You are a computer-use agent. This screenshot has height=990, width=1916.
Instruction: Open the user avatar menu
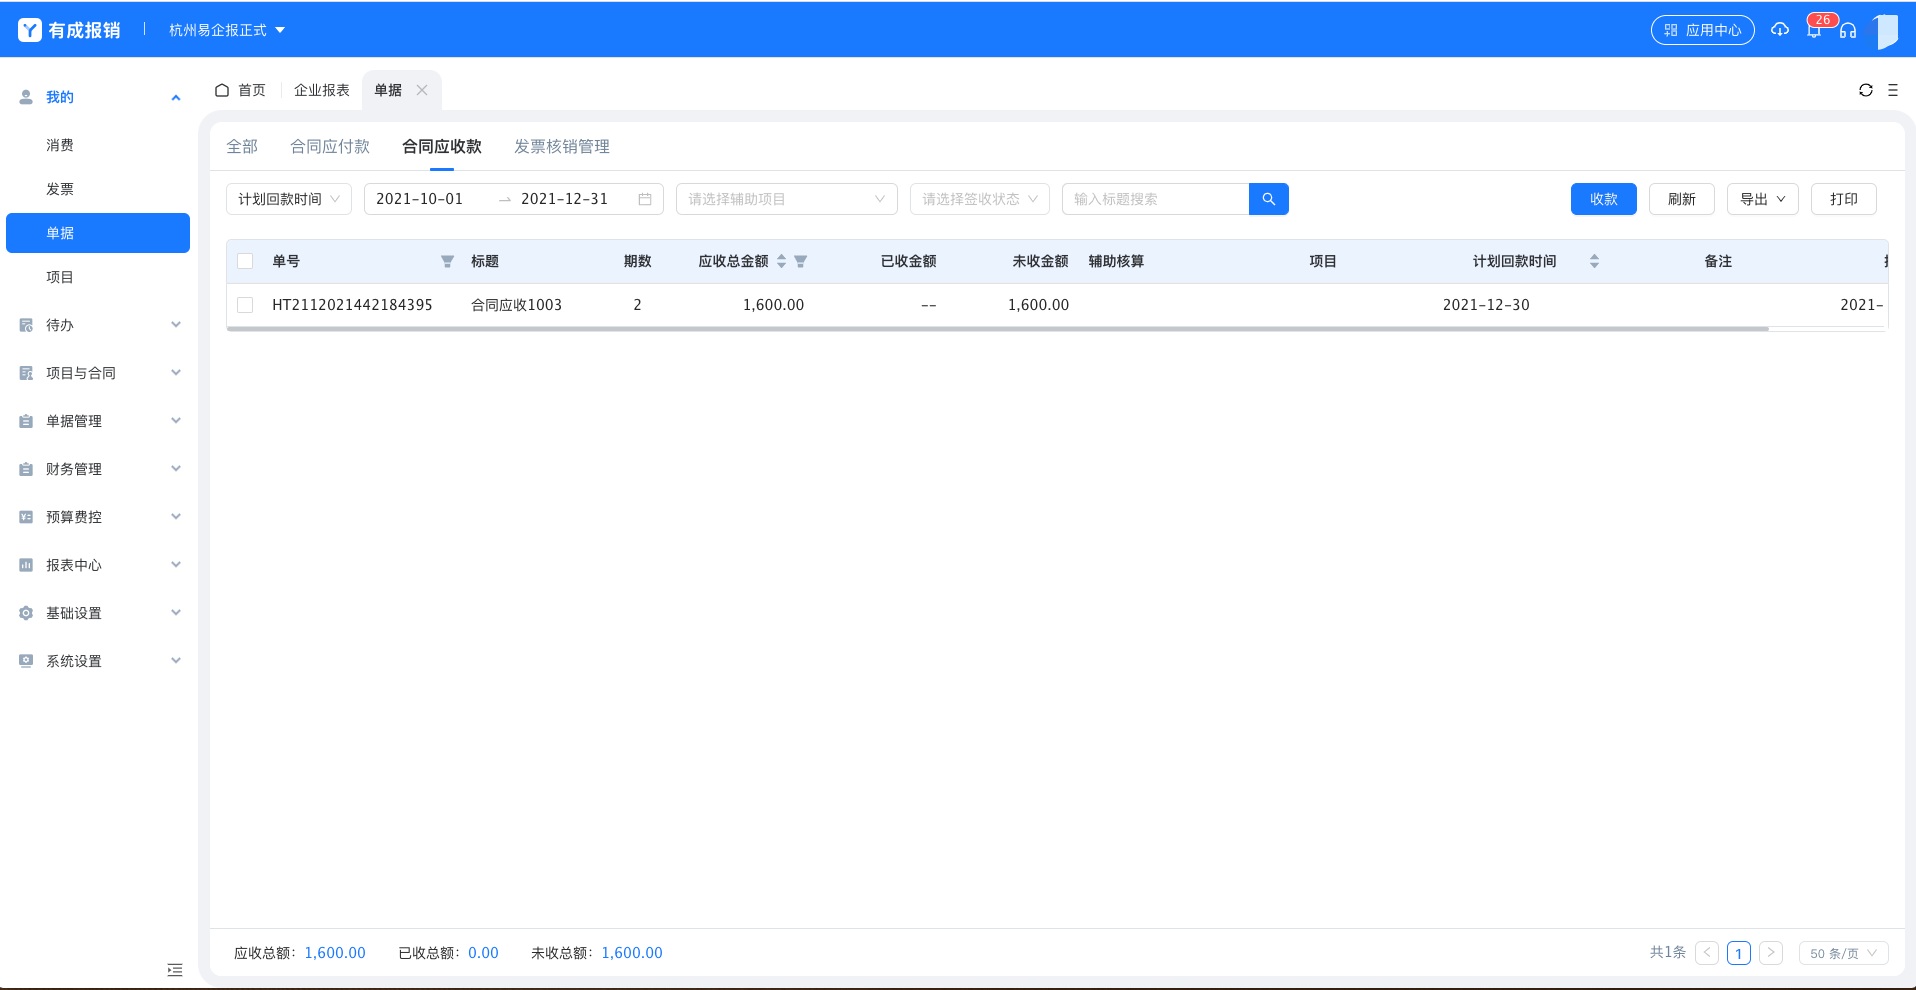pyautogui.click(x=1886, y=30)
